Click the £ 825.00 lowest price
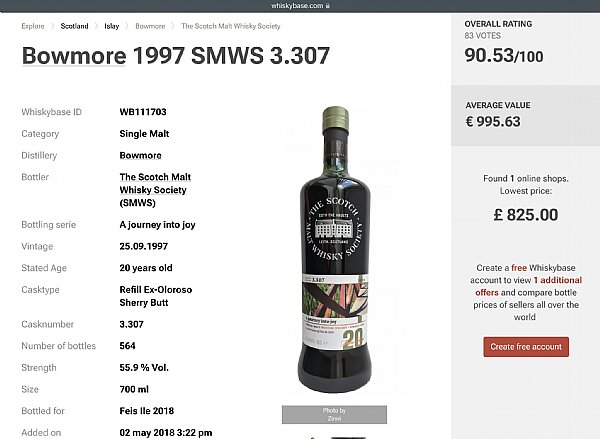 [526, 215]
